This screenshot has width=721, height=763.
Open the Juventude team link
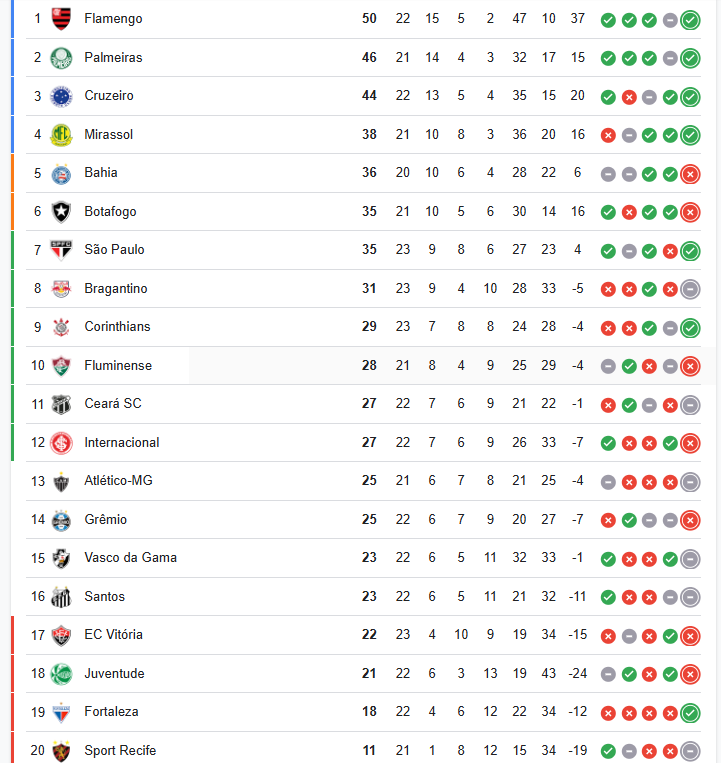[x=114, y=673]
